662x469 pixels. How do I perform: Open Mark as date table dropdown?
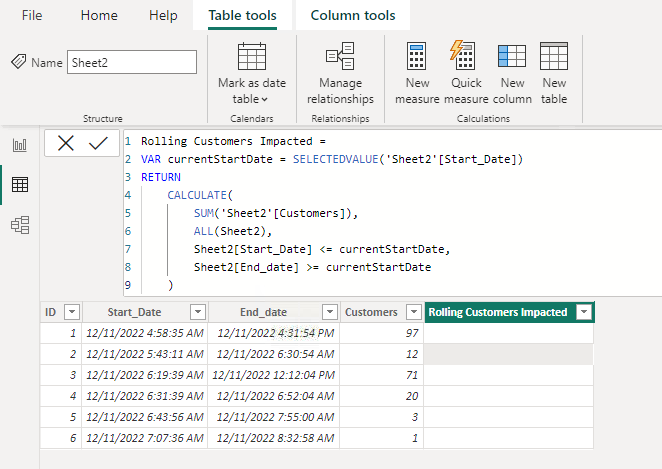252,74
